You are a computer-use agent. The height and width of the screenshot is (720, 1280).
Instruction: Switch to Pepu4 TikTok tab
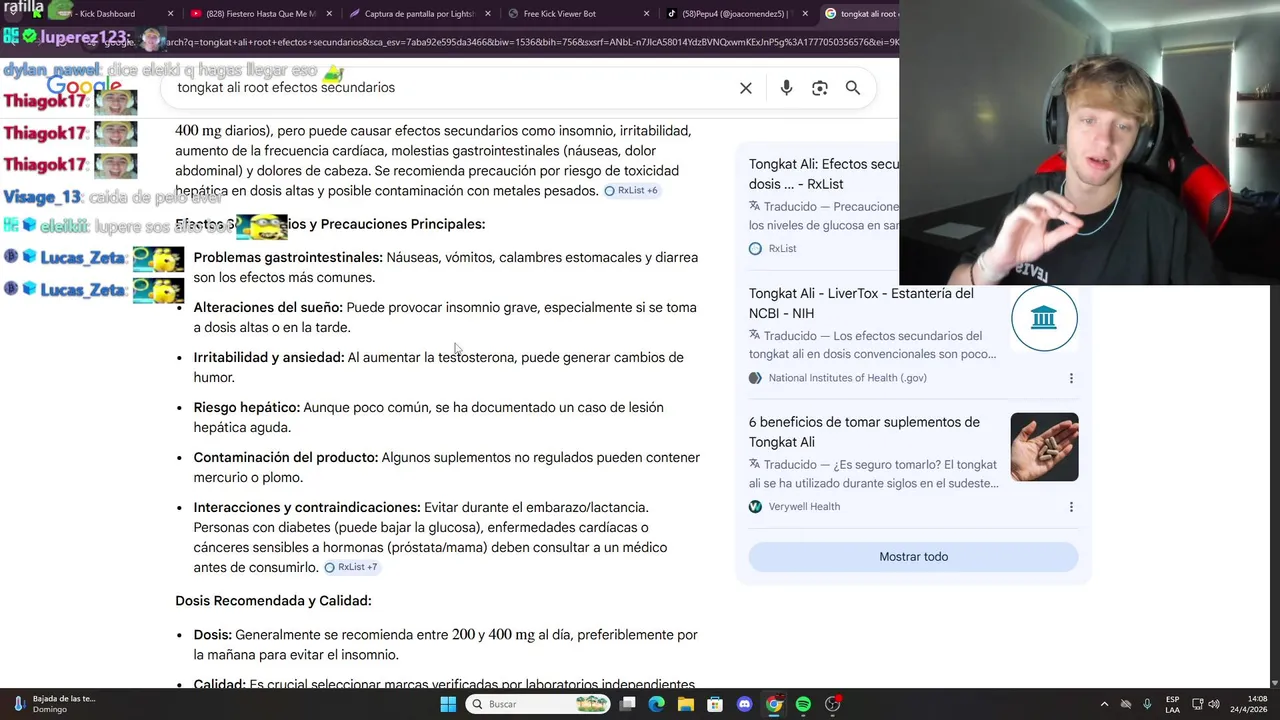pyautogui.click(x=735, y=14)
